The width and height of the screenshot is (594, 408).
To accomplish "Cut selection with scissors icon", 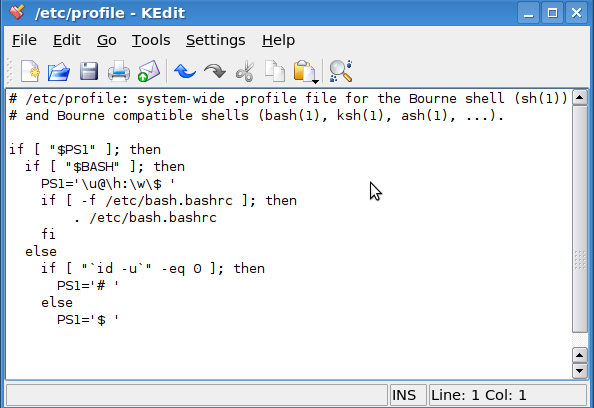I will pyautogui.click(x=245, y=71).
